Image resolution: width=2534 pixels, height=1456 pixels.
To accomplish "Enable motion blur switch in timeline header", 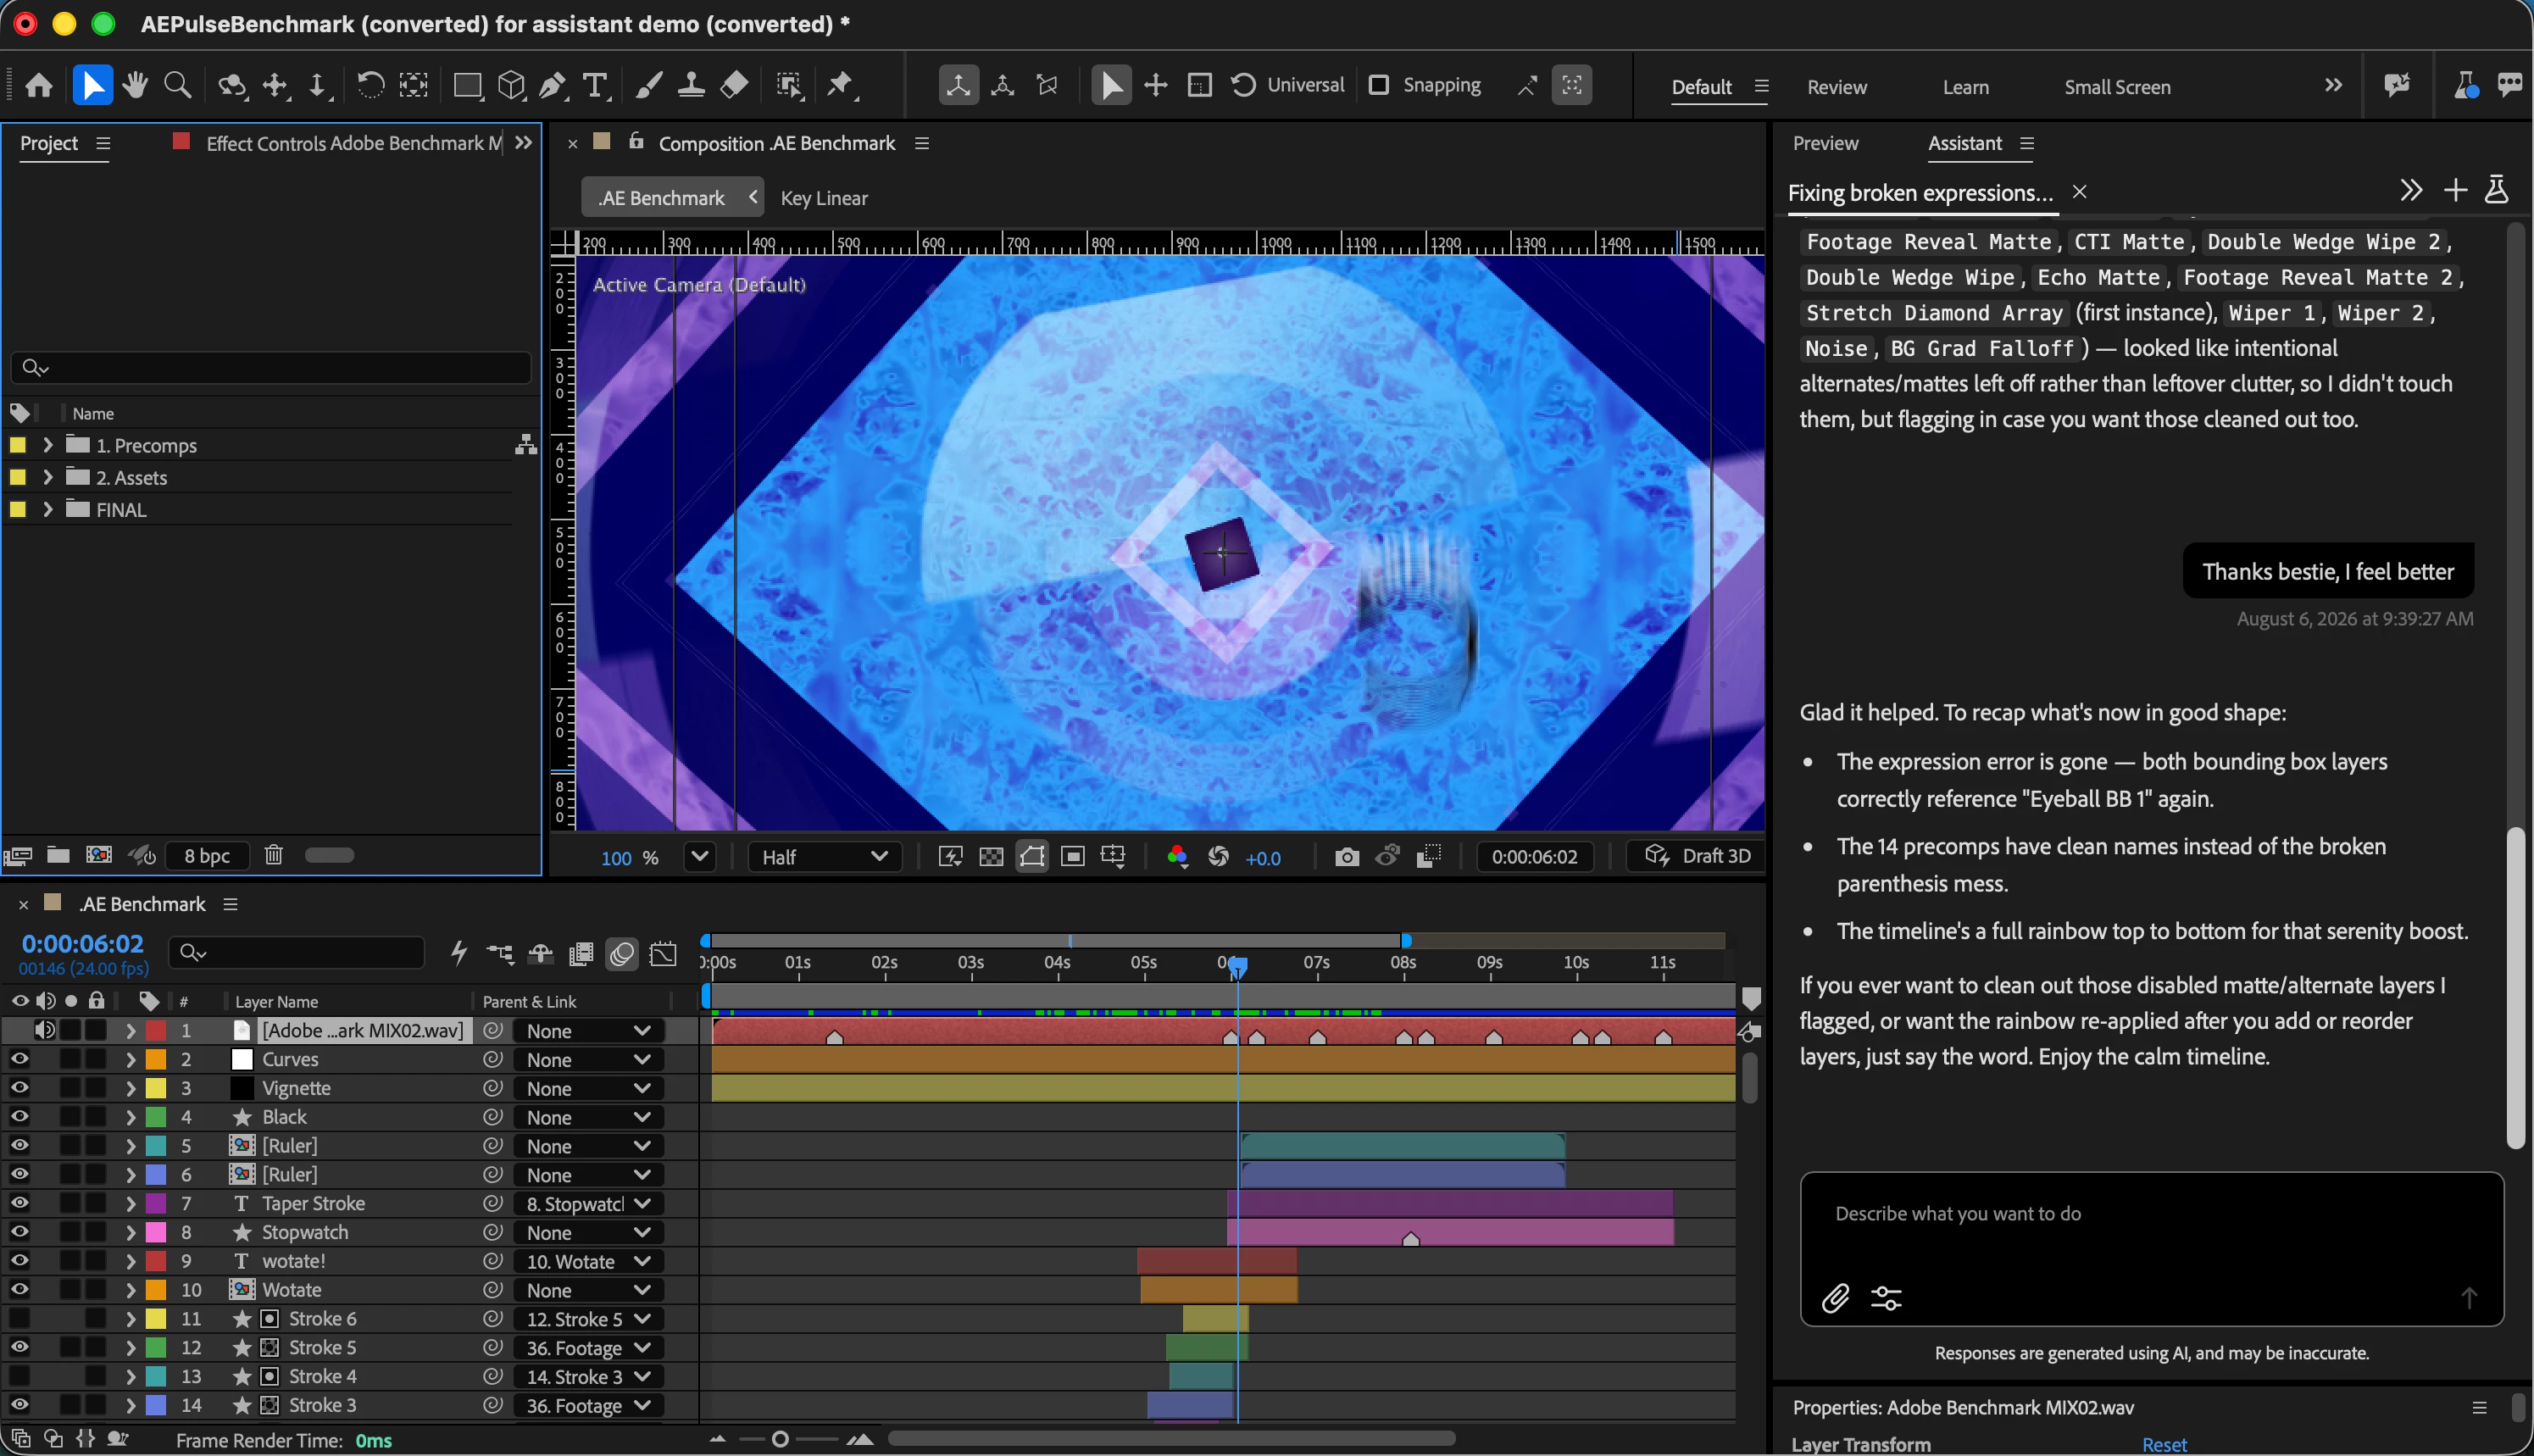I will pyautogui.click(x=622, y=954).
